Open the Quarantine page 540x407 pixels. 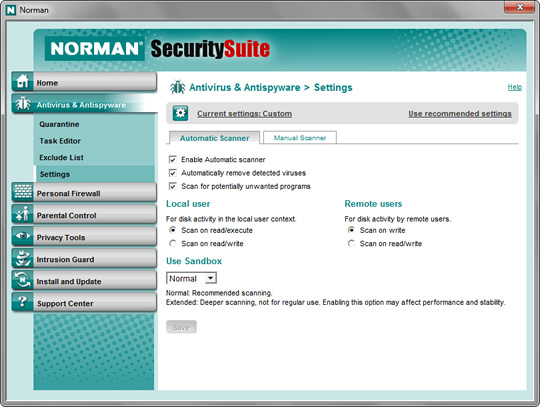[59, 124]
